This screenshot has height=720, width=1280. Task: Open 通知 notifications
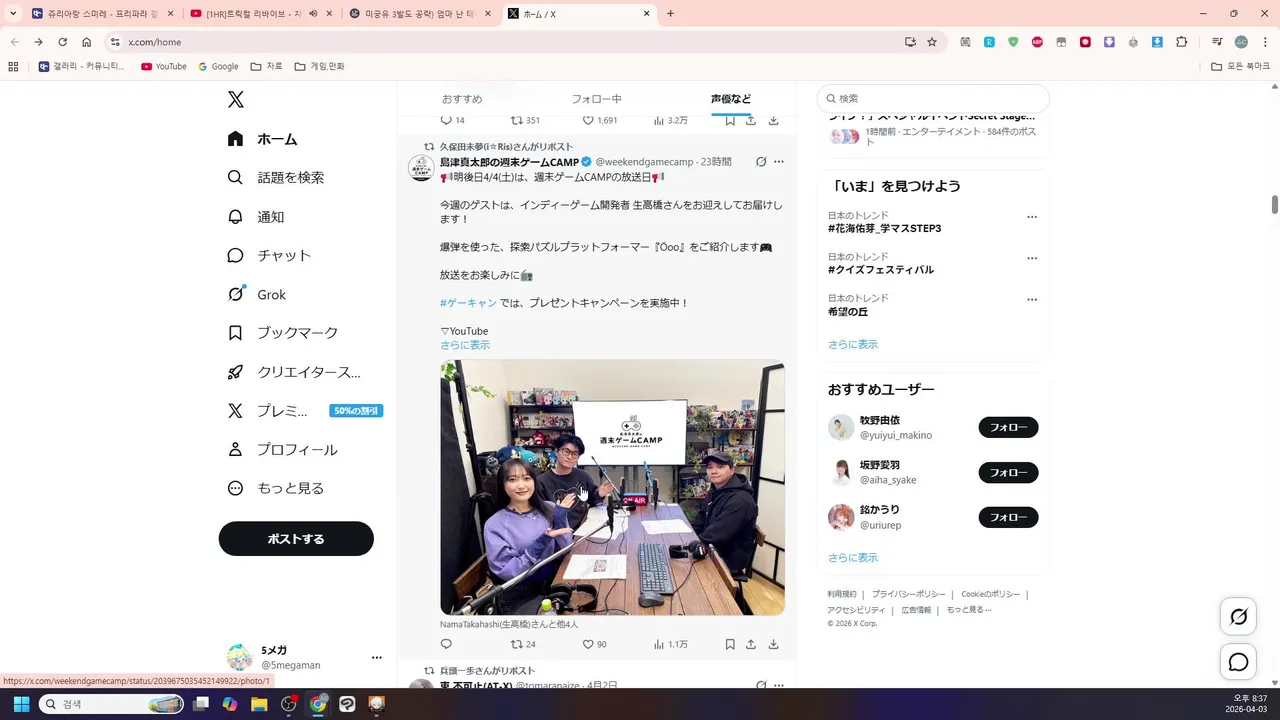[256, 216]
